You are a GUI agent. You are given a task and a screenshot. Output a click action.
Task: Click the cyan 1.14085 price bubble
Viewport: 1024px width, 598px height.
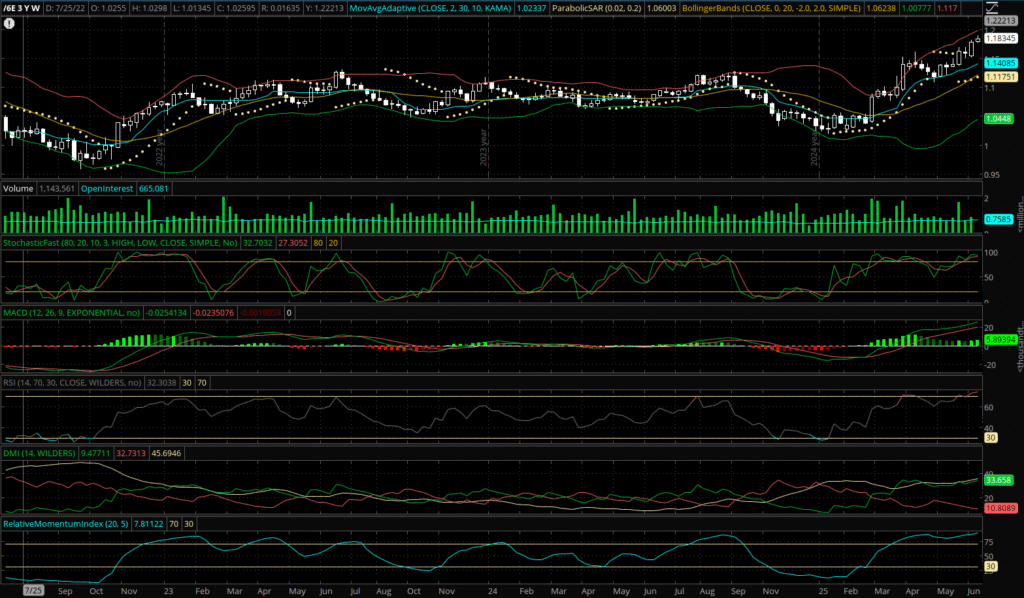tap(1000, 63)
